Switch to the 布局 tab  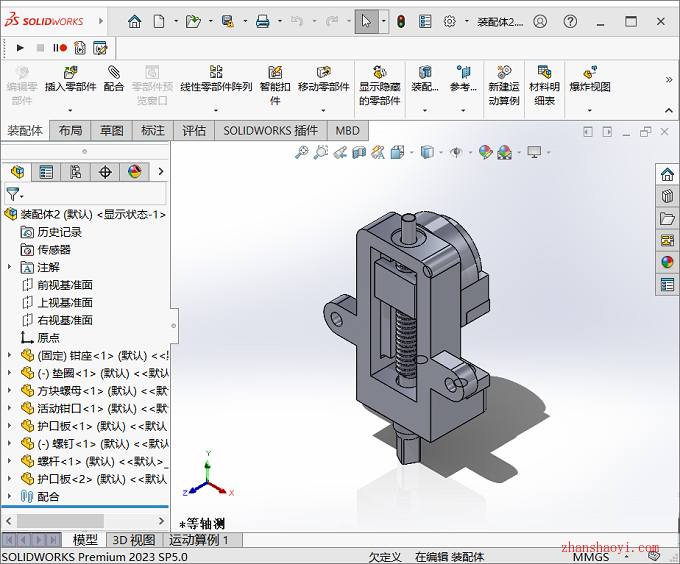(70, 130)
